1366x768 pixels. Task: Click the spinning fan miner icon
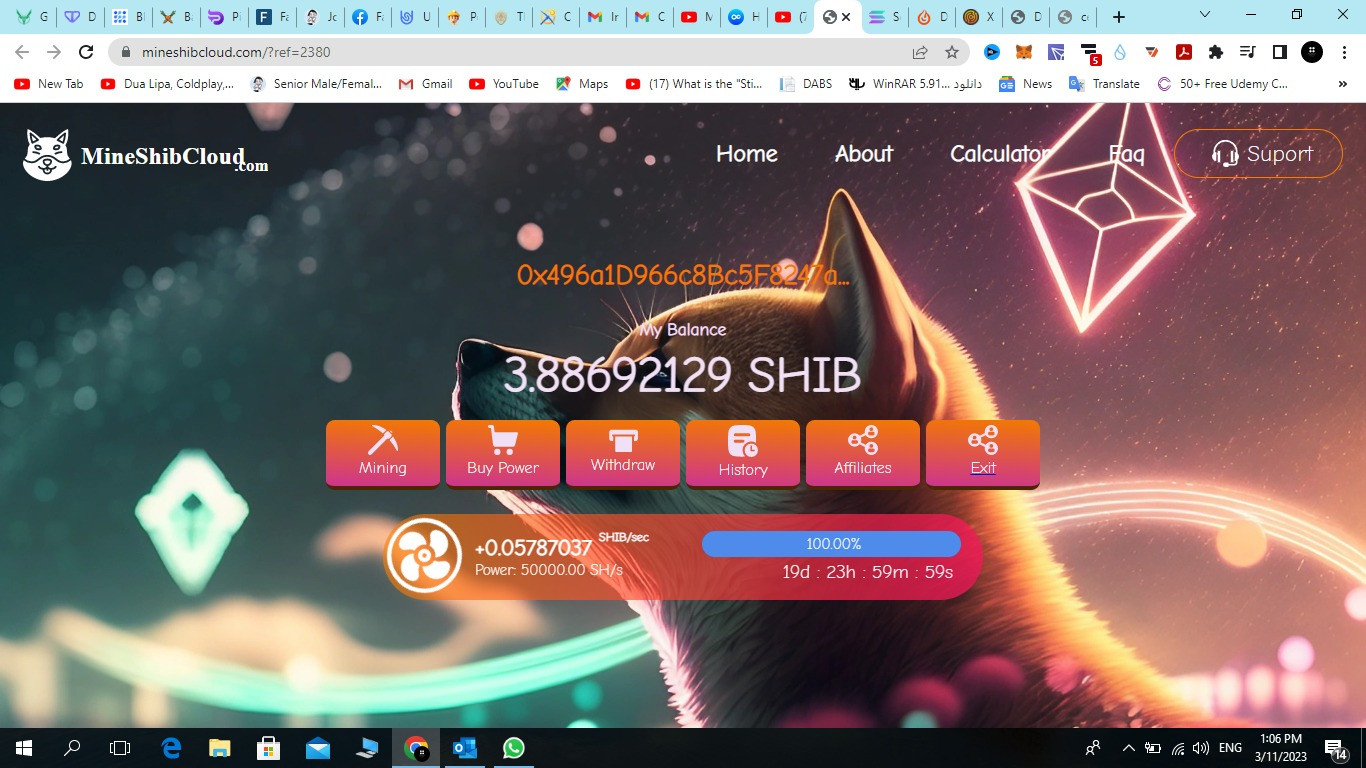(x=424, y=556)
